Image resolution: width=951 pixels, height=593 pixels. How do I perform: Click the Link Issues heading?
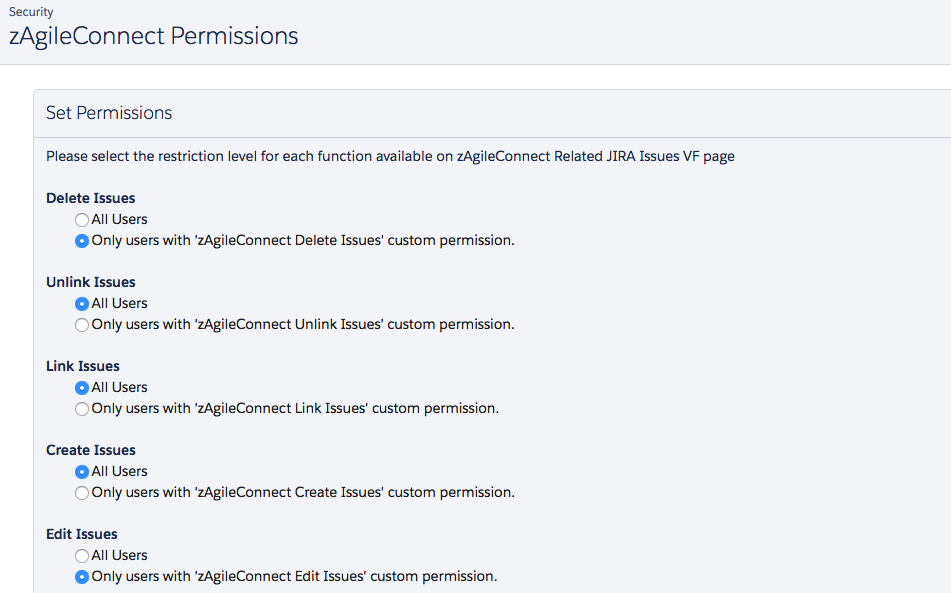click(x=82, y=366)
